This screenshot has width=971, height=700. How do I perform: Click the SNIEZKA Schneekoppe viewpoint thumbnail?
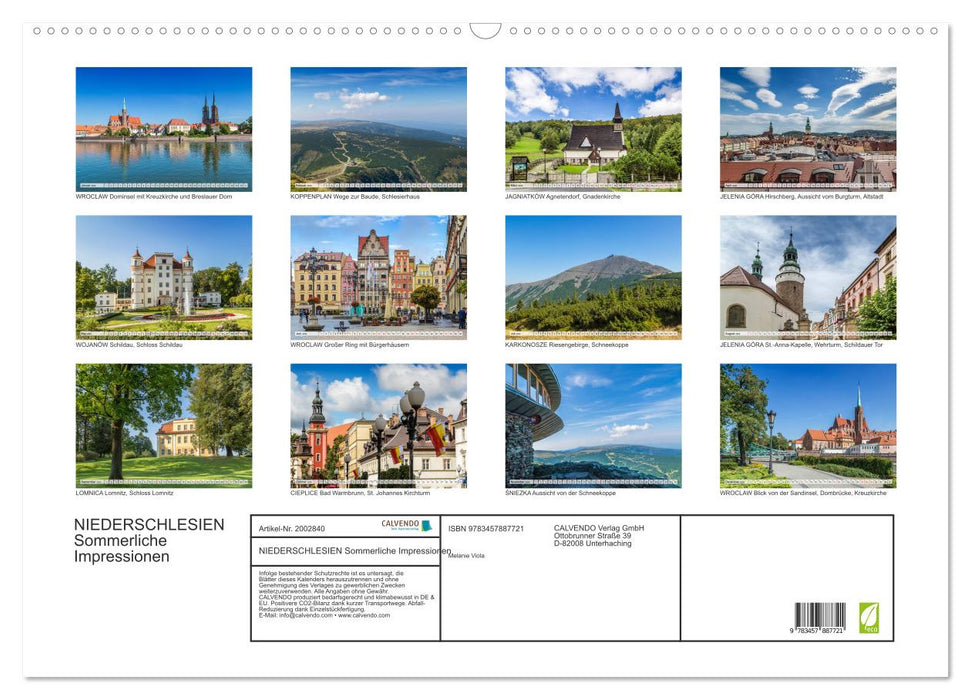[x=592, y=427]
